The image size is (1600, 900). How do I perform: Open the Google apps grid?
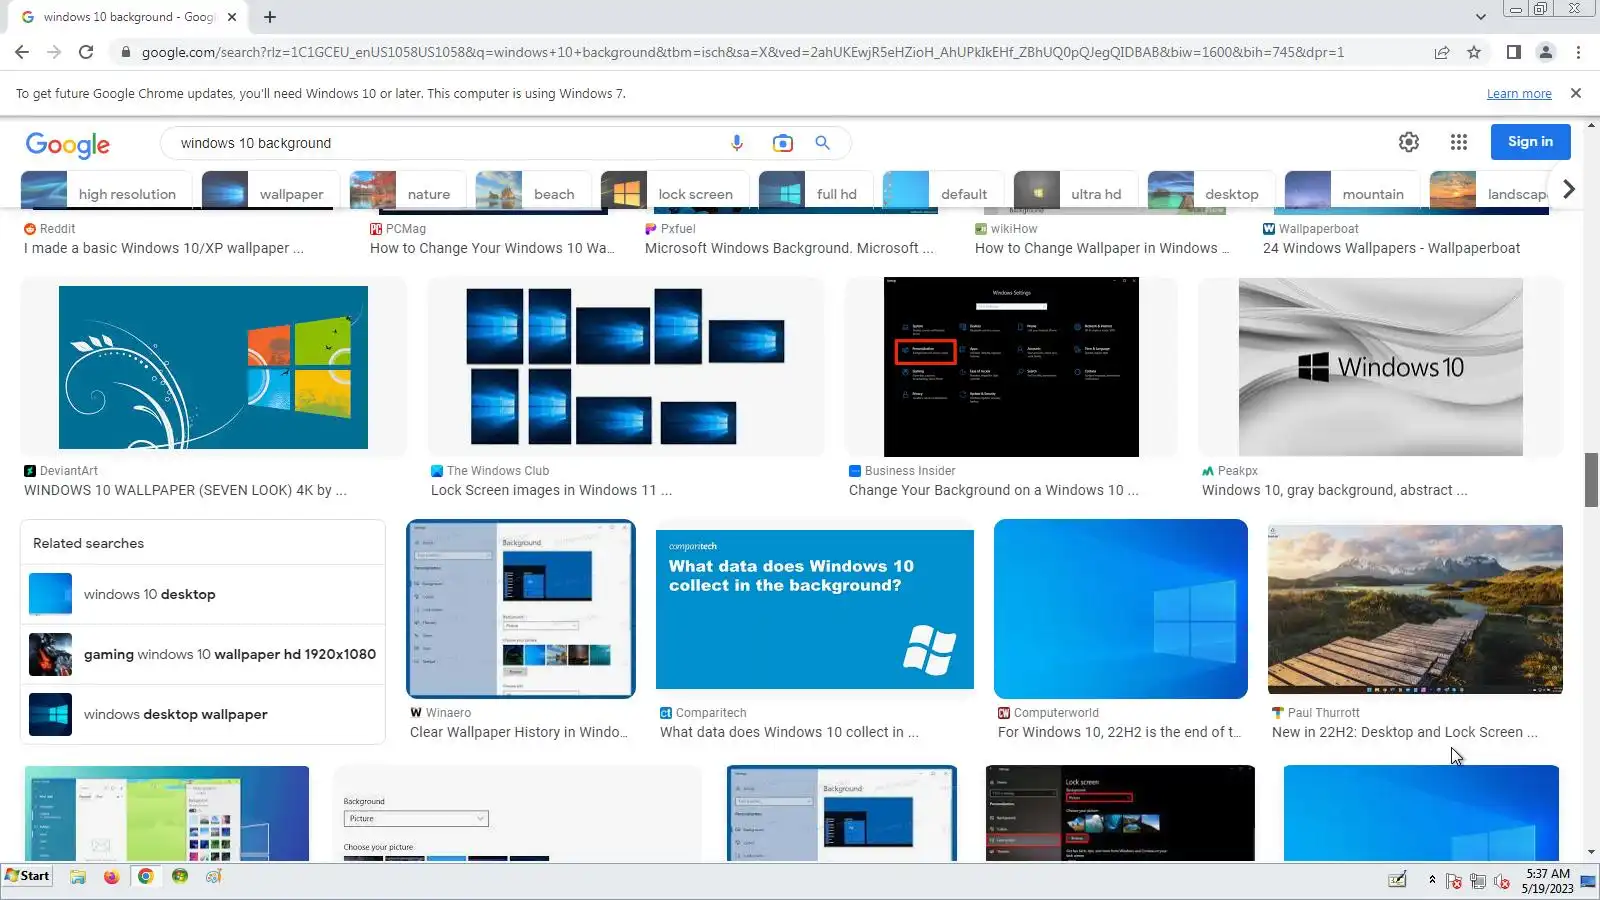tap(1459, 142)
